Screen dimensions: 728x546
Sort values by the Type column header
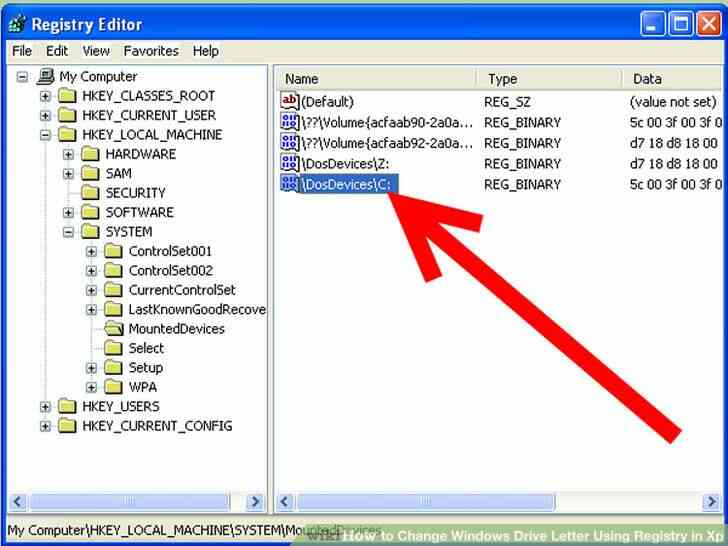(548, 79)
